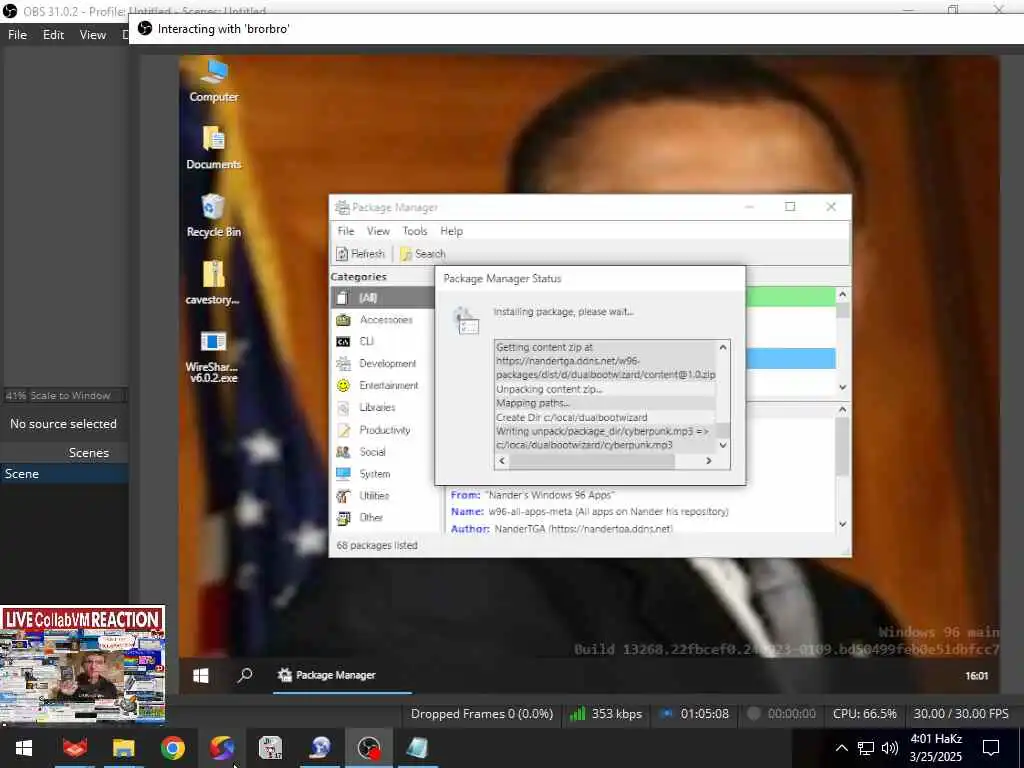Show hidden system tray icons chevron
1024x768 pixels.
click(x=842, y=748)
